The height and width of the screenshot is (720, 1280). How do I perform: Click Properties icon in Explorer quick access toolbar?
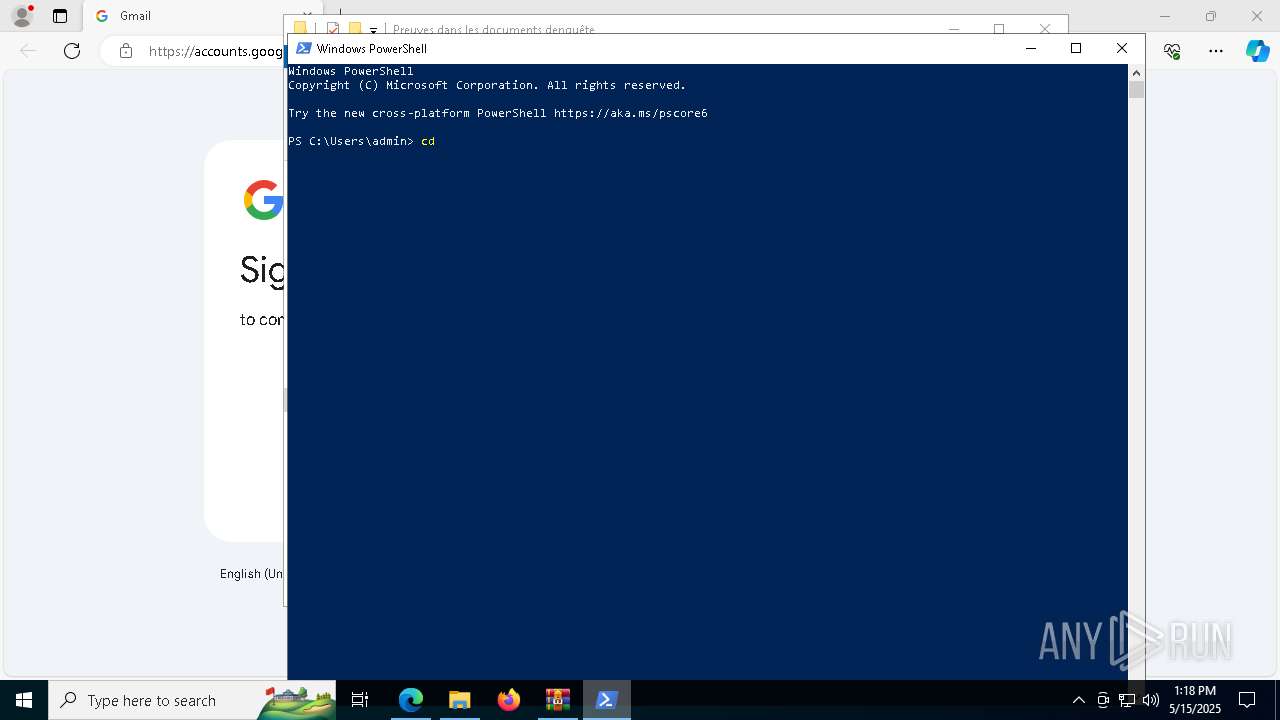(333, 29)
